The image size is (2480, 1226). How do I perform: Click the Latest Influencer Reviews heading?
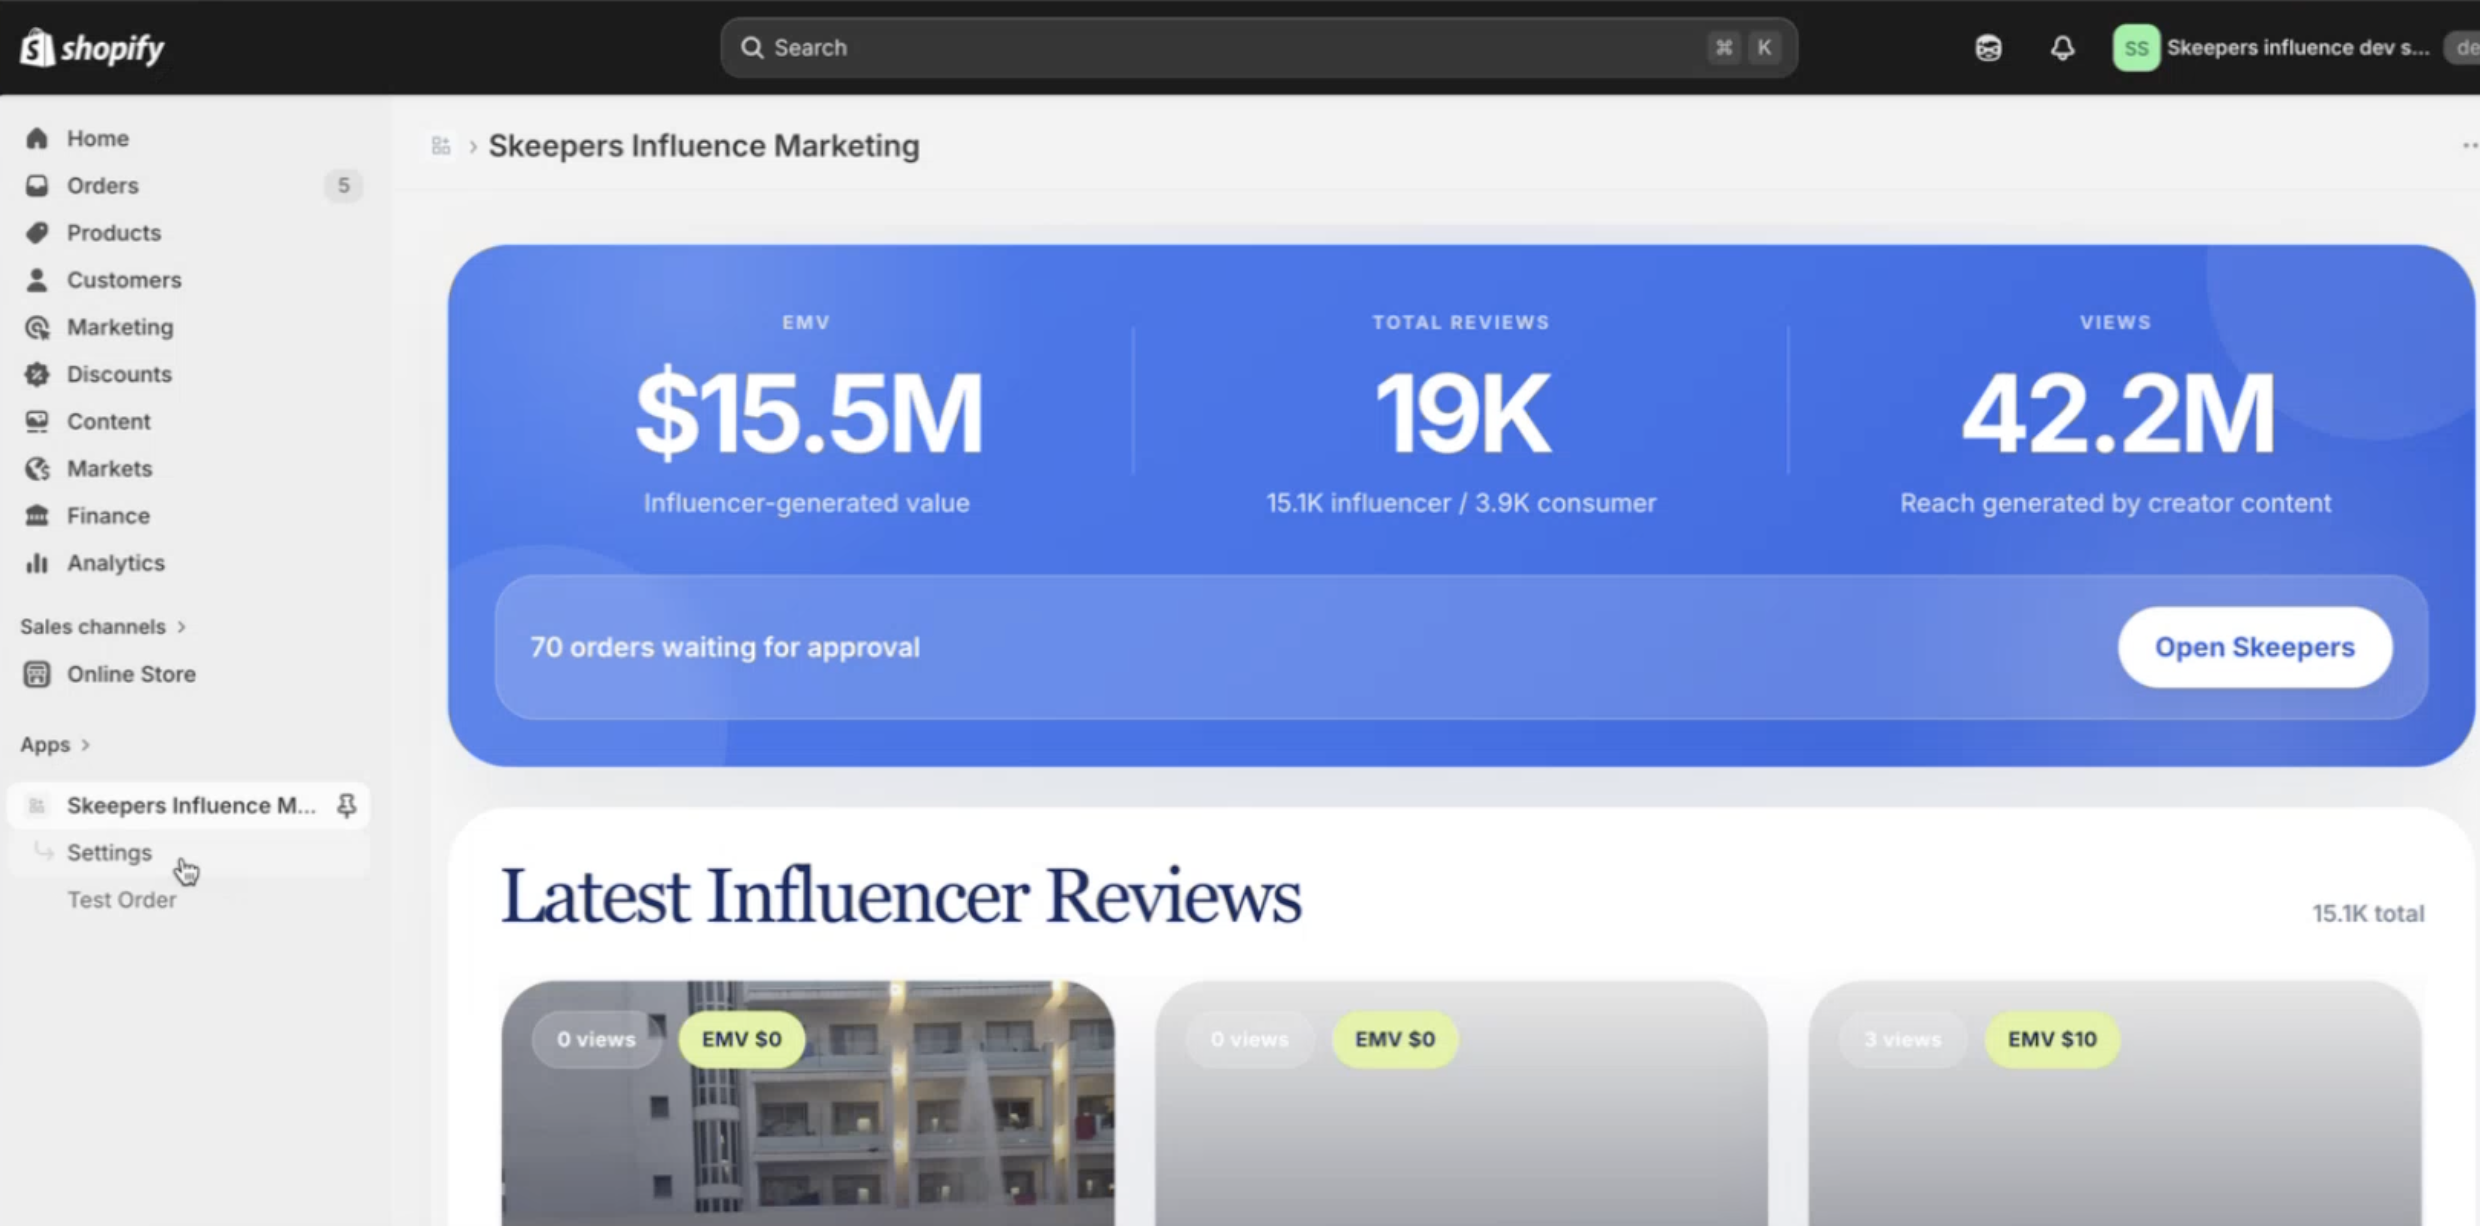[901, 895]
